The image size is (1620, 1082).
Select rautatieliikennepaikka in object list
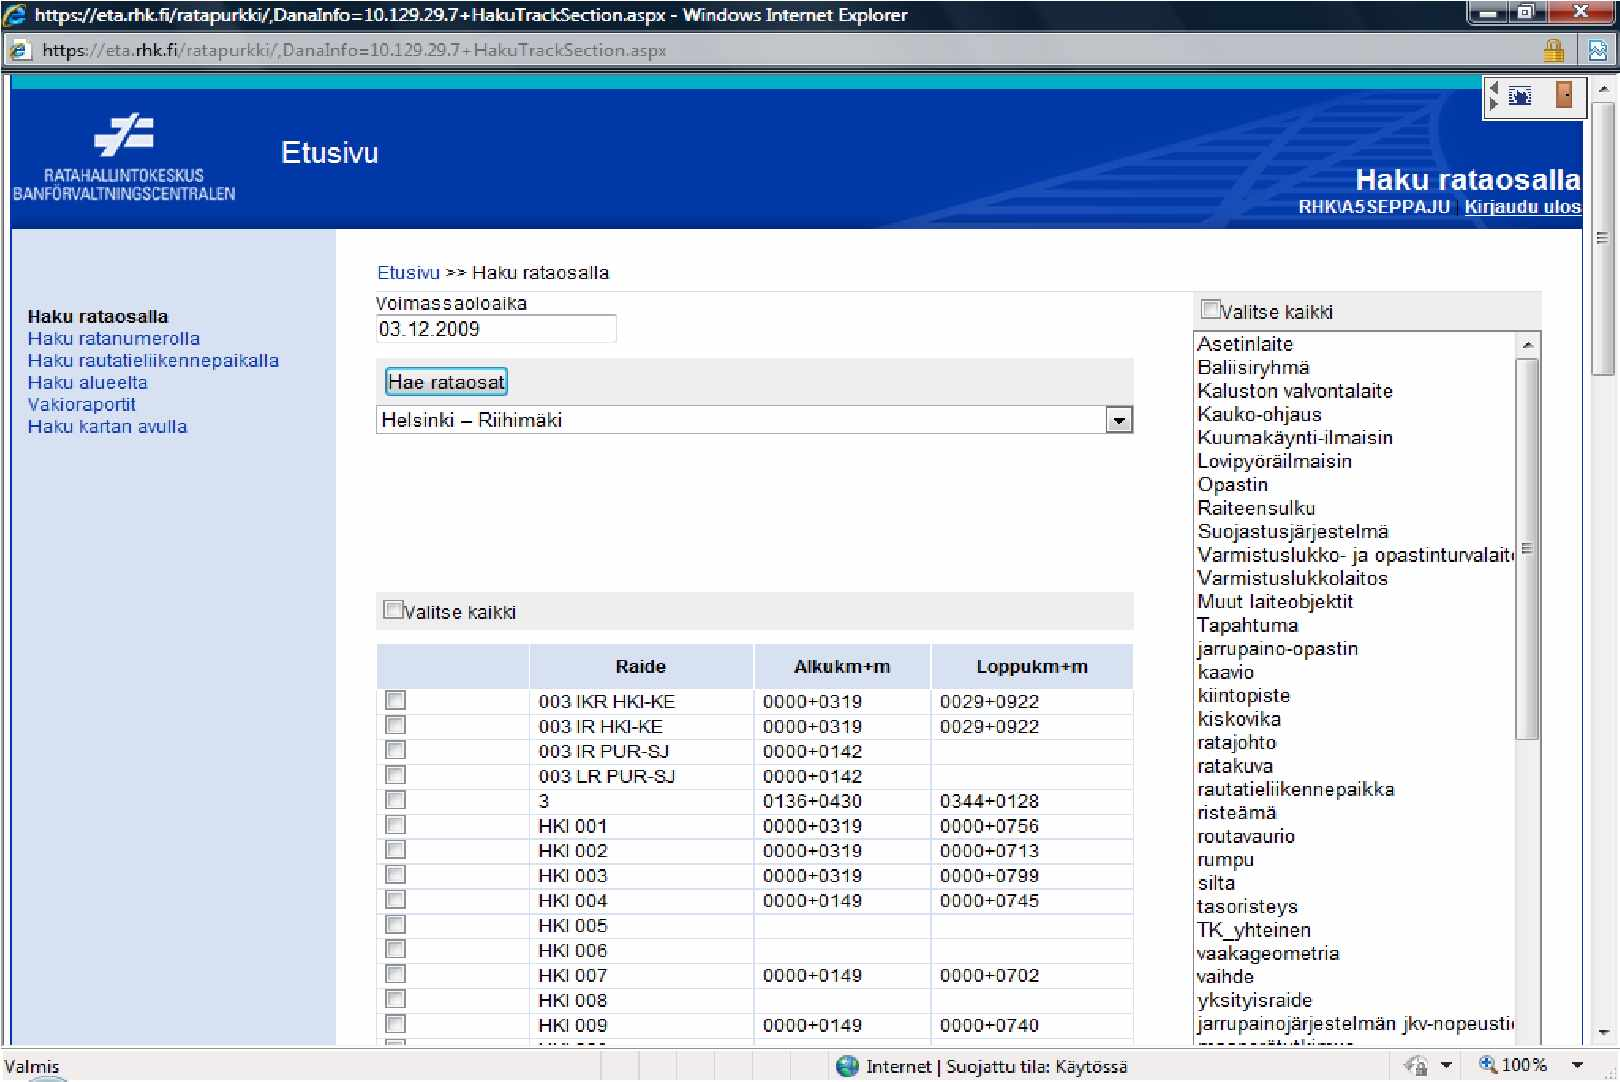coord(1295,789)
